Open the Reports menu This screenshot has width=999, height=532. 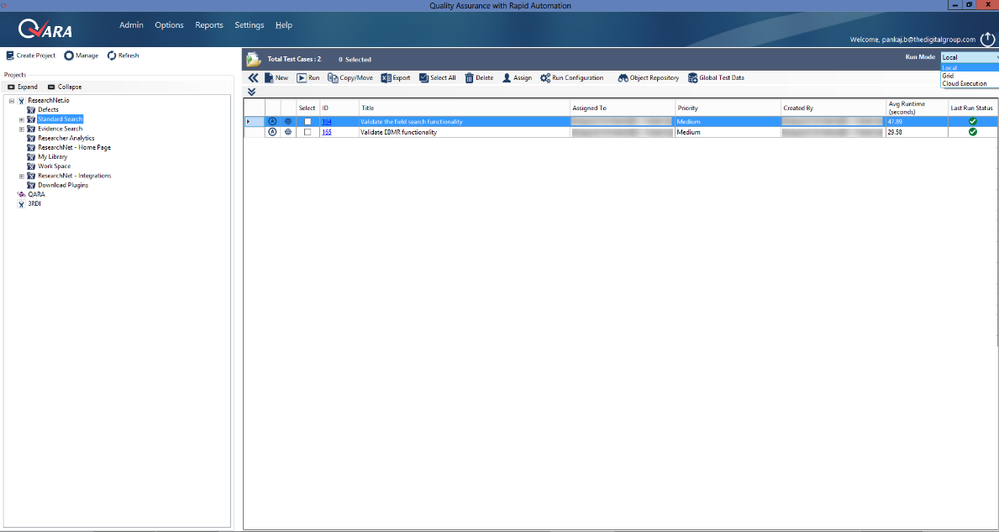click(x=209, y=25)
